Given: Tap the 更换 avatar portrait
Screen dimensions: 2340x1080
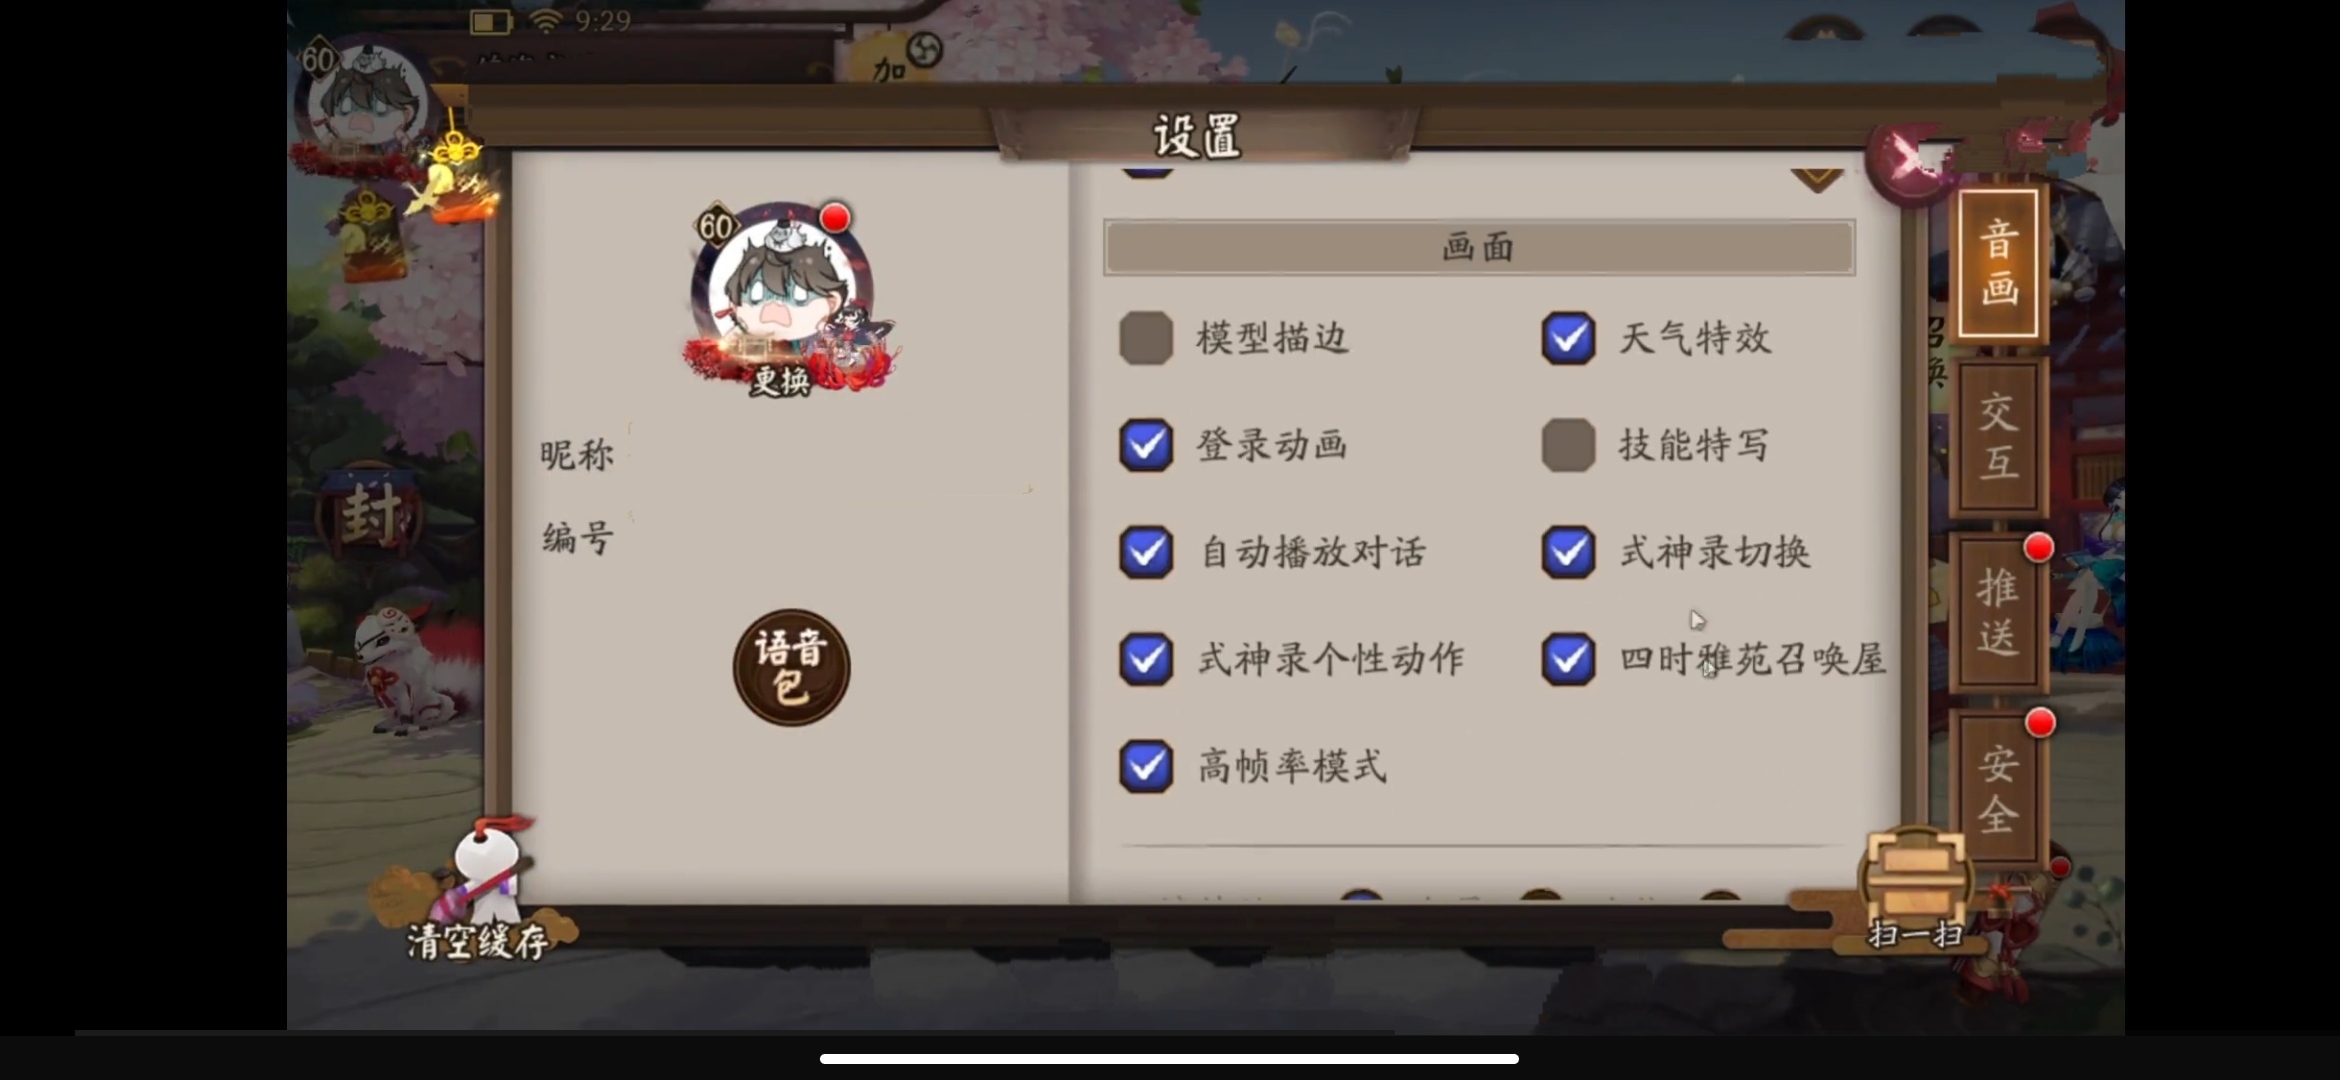Looking at the screenshot, I should [x=787, y=300].
